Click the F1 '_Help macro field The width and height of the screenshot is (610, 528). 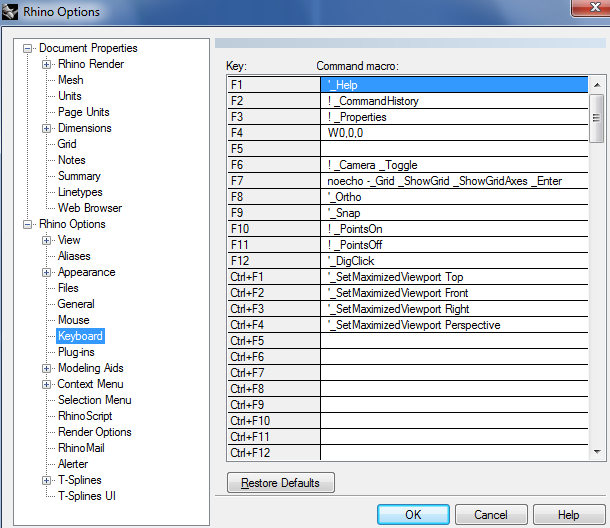pyautogui.click(x=454, y=85)
